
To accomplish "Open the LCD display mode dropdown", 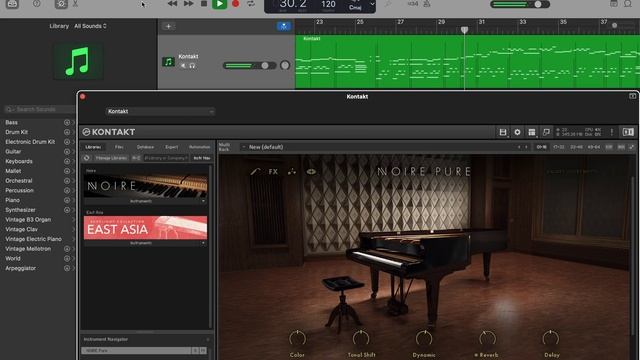I will [372, 4].
